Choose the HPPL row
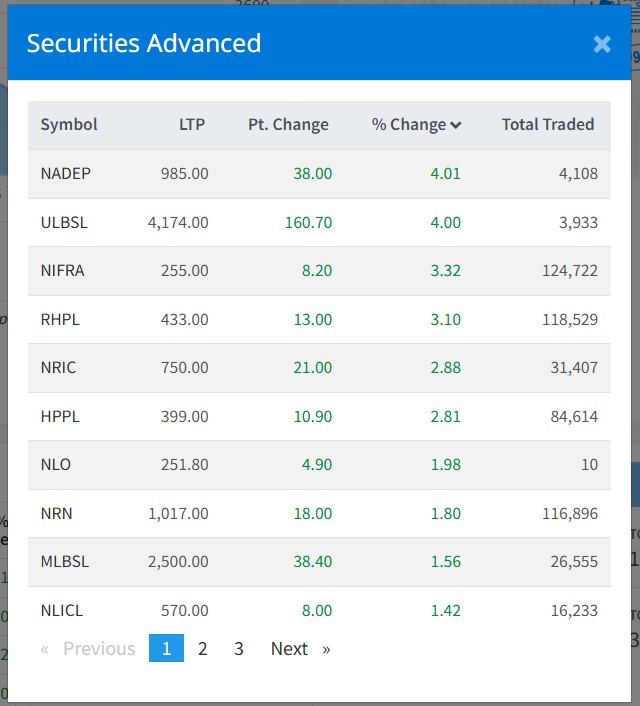Image resolution: width=640 pixels, height=706 pixels. click(x=59, y=416)
